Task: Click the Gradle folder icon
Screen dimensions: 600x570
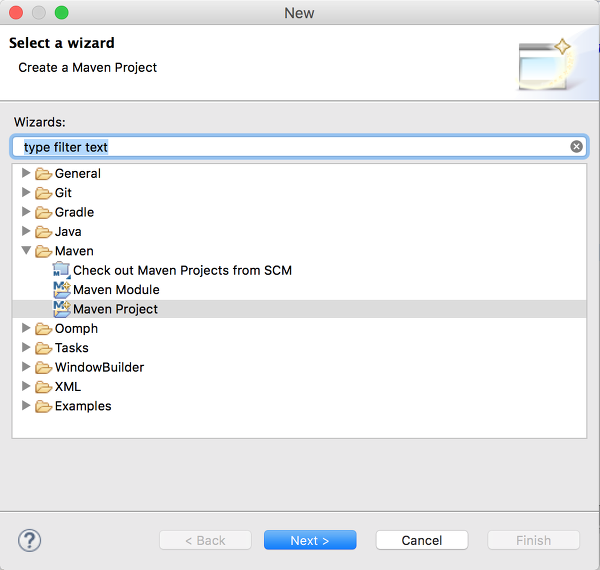Action: [43, 212]
